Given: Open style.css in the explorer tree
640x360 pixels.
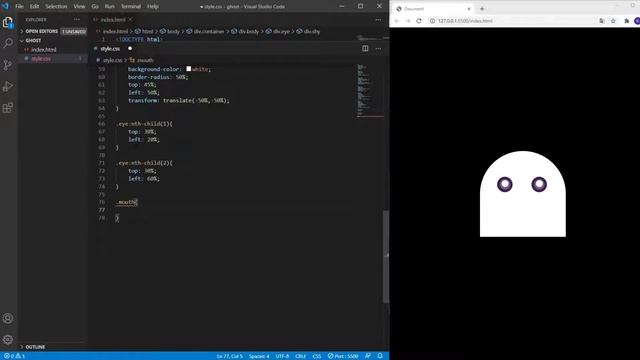Looking at the screenshot, I should (41, 59).
